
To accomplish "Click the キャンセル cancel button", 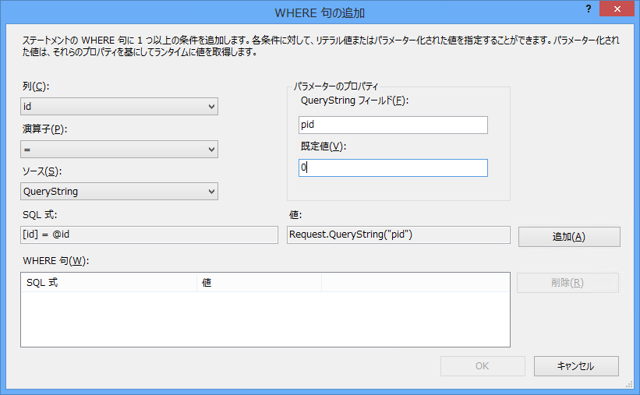I will (x=576, y=366).
